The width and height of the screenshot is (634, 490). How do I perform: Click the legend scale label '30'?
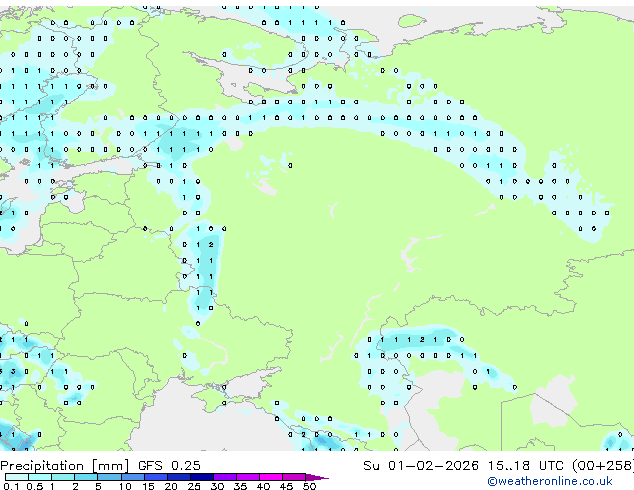217,486
